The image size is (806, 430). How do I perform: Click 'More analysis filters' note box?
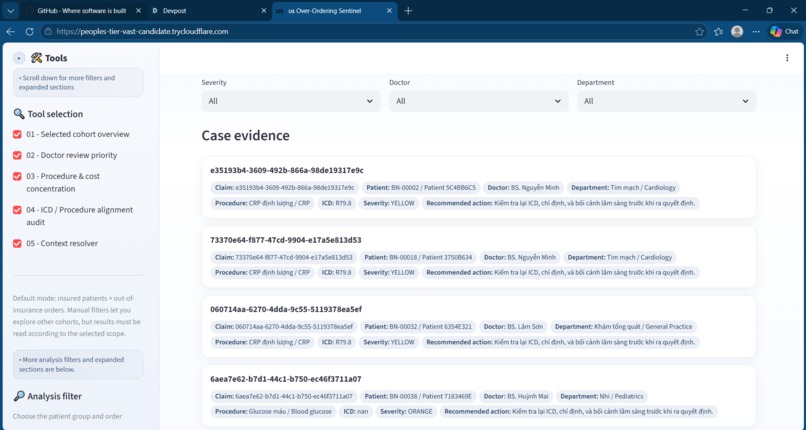[78, 364]
